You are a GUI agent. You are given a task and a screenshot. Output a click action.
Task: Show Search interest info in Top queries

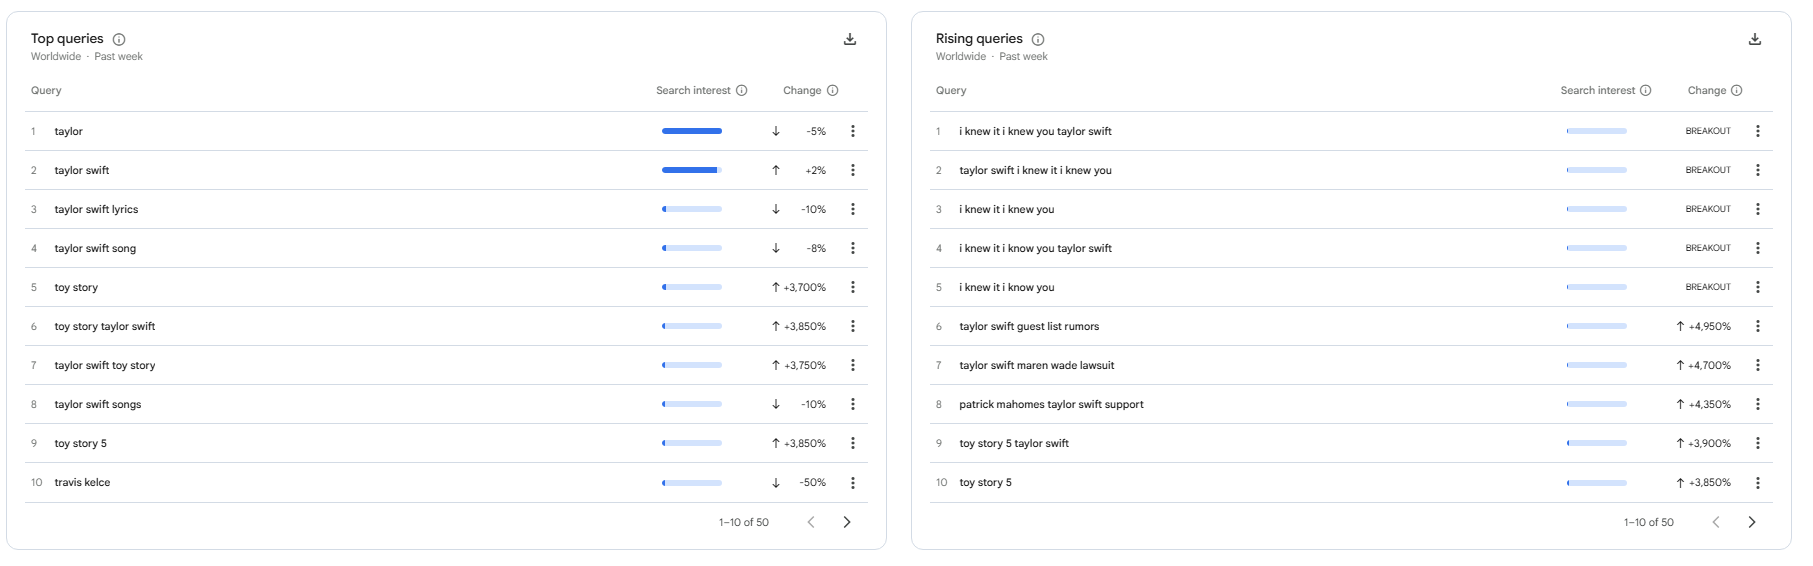click(x=742, y=90)
